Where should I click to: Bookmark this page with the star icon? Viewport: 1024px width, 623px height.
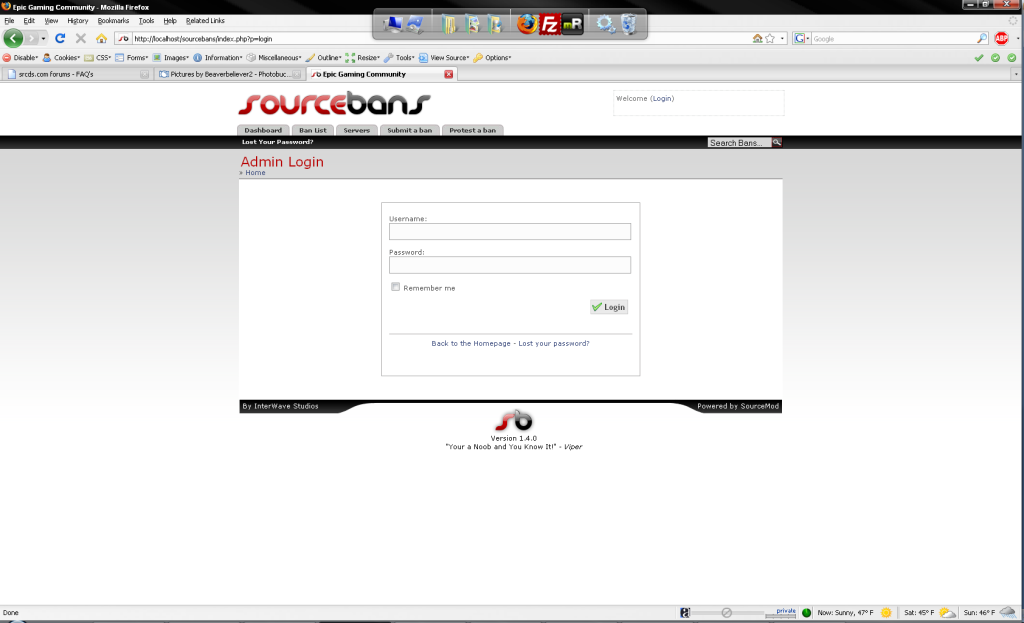pos(770,39)
